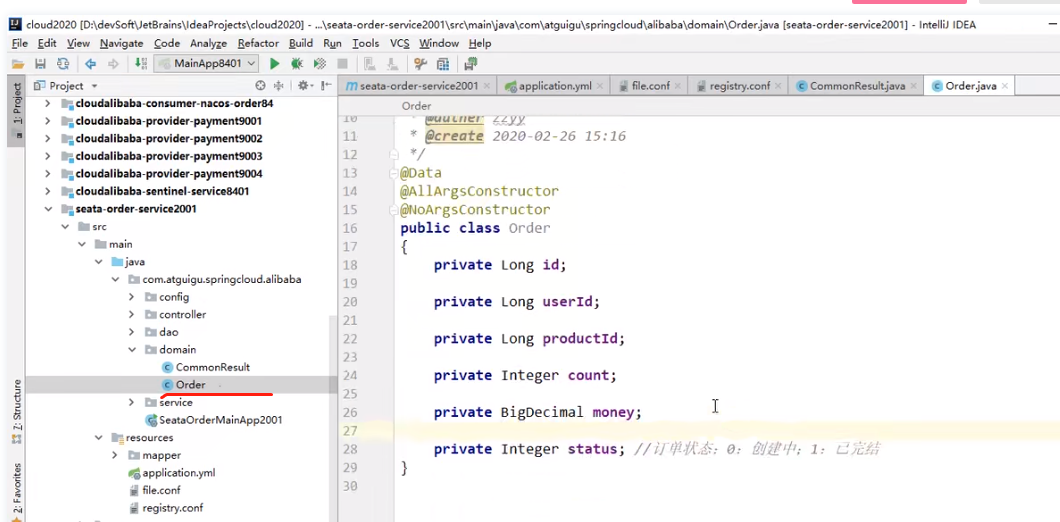Click the Save All toolbar icon

coord(41,64)
